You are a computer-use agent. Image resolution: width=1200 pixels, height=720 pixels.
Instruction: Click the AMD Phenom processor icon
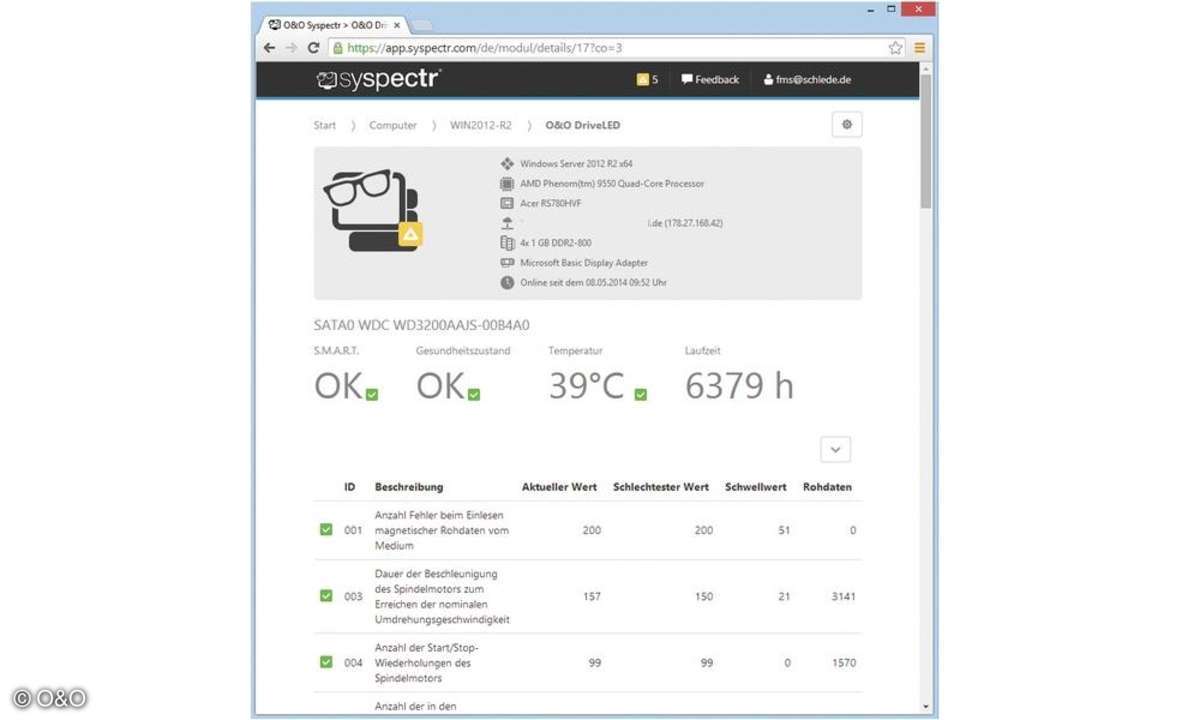(507, 183)
